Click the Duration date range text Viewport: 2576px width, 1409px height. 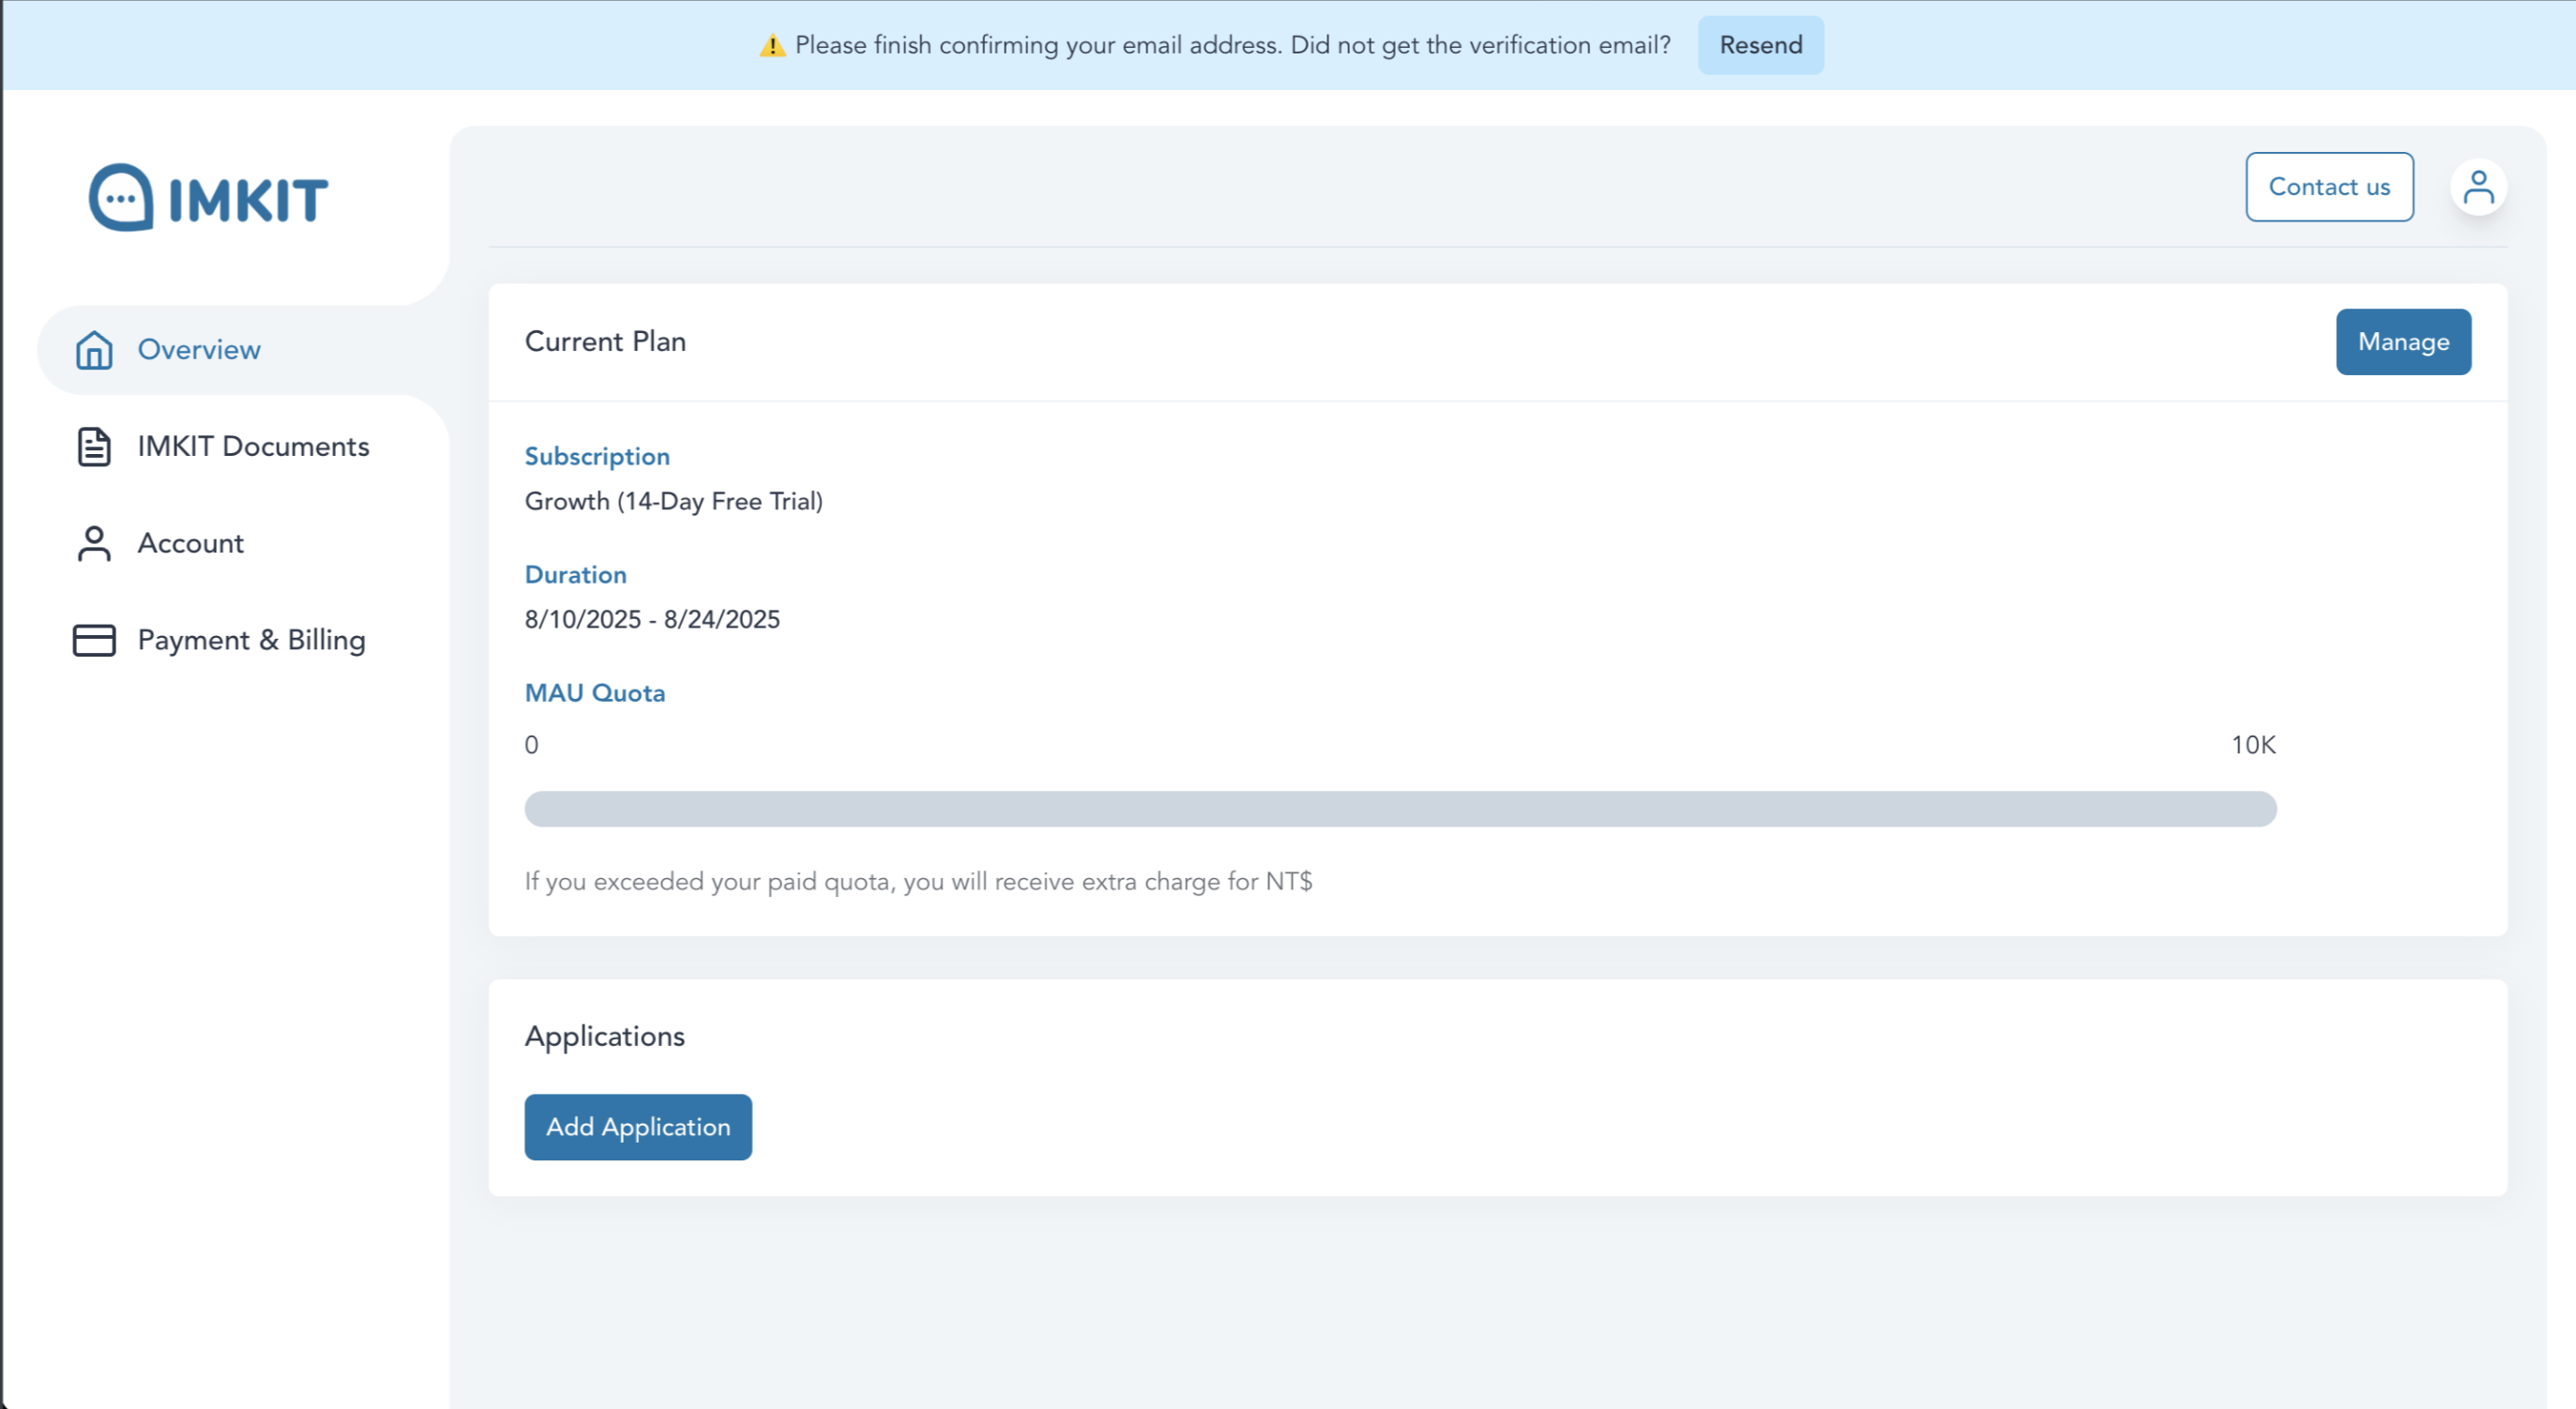(652, 620)
